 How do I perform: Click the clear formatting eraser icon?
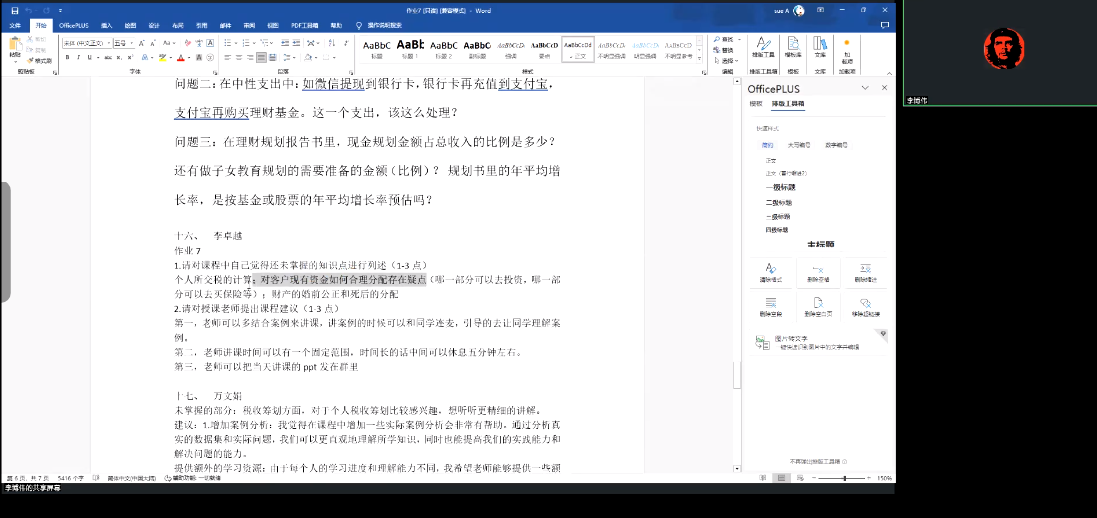click(187, 43)
